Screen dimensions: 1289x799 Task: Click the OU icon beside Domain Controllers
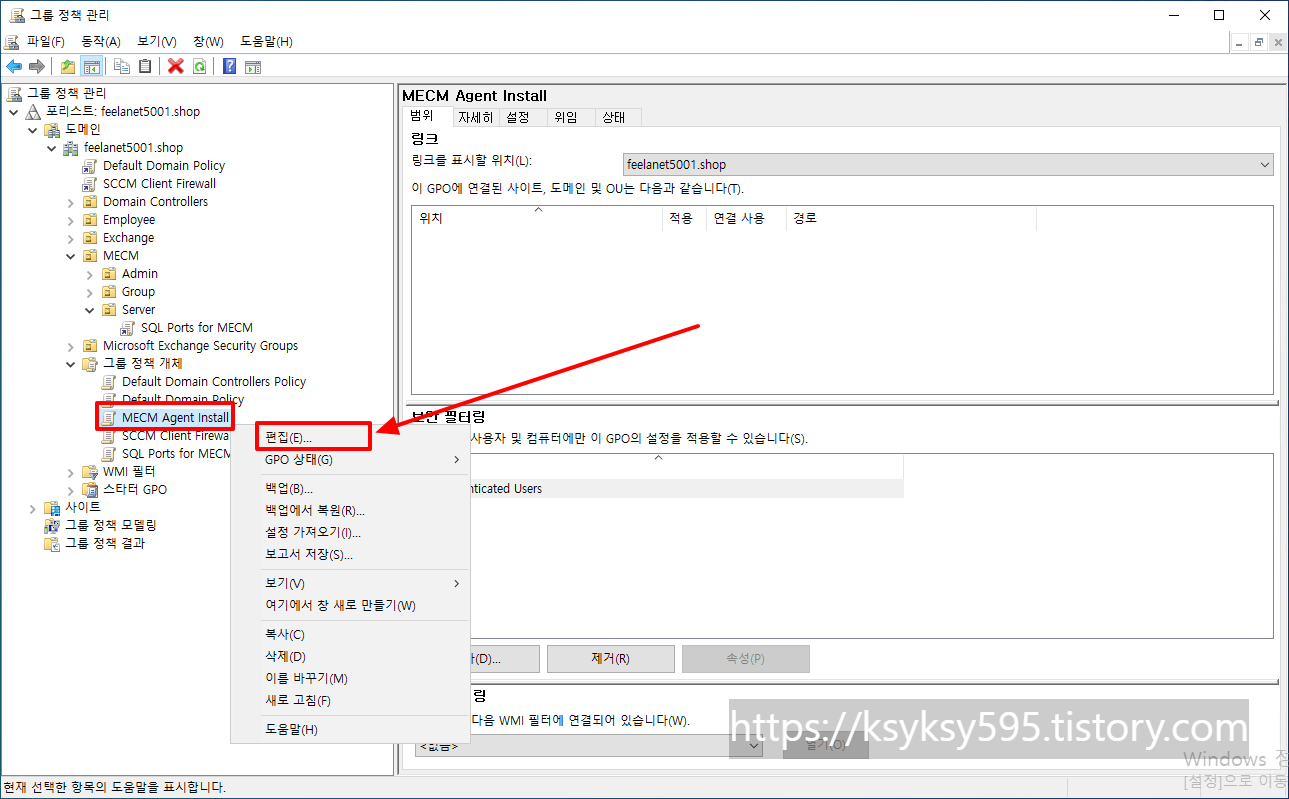click(x=91, y=202)
